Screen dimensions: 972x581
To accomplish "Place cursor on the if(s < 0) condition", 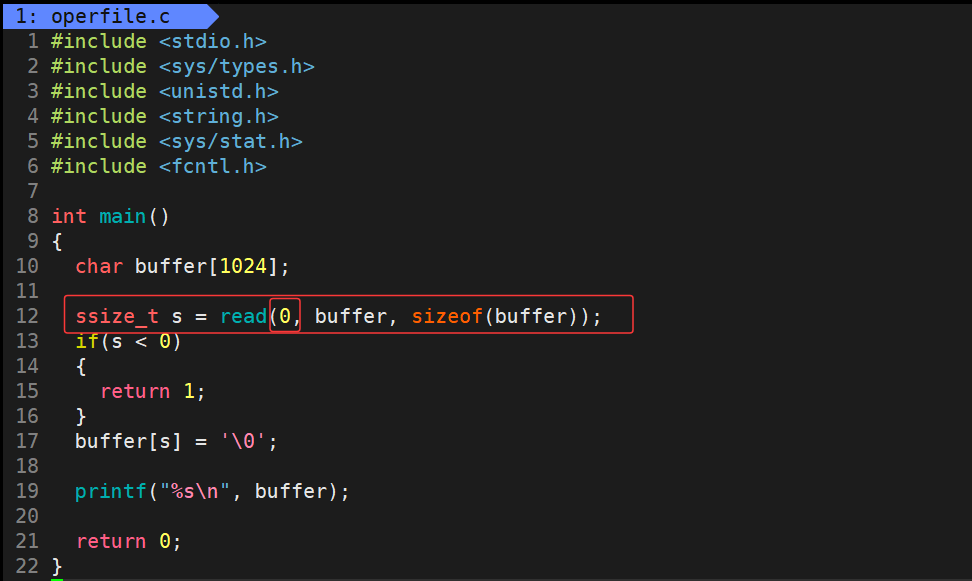I will (128, 341).
